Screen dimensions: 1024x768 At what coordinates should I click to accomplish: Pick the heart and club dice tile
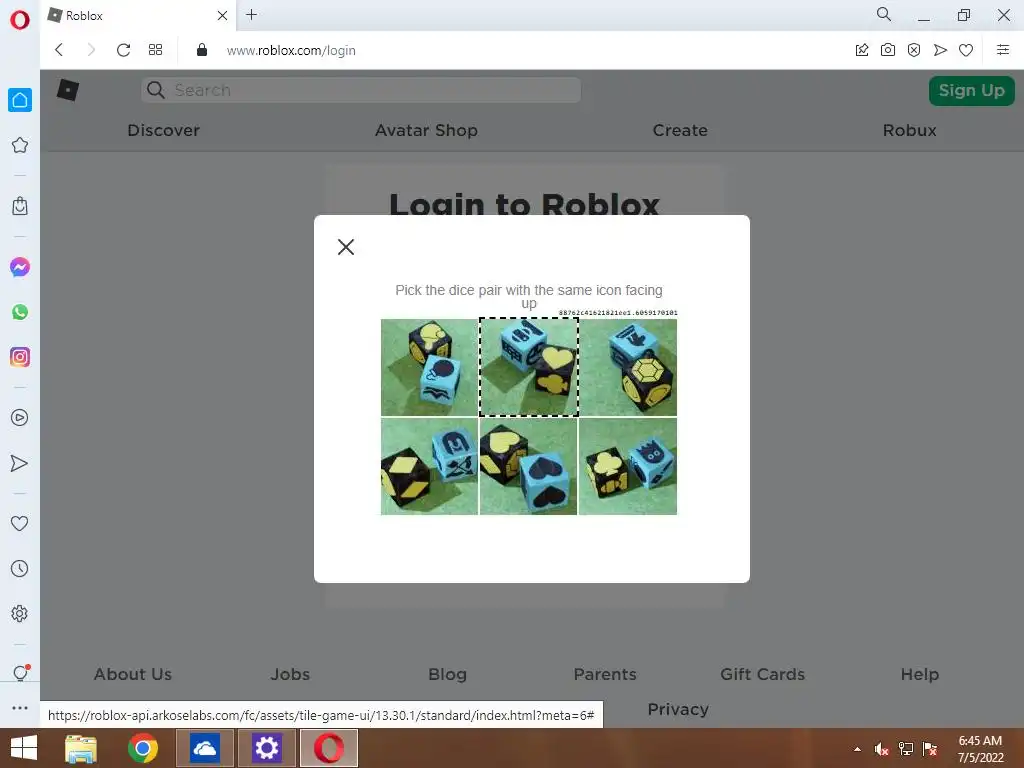pyautogui.click(x=528, y=367)
